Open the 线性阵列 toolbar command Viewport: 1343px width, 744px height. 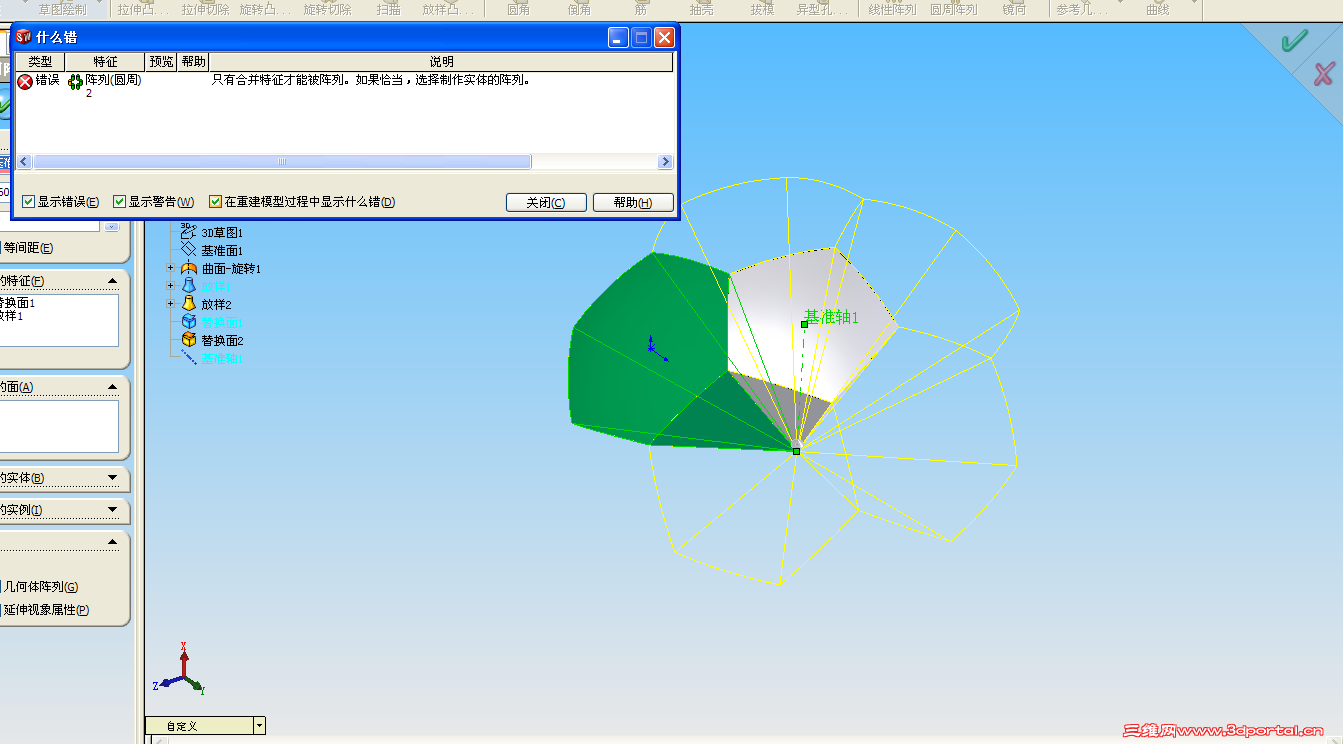[892, 9]
